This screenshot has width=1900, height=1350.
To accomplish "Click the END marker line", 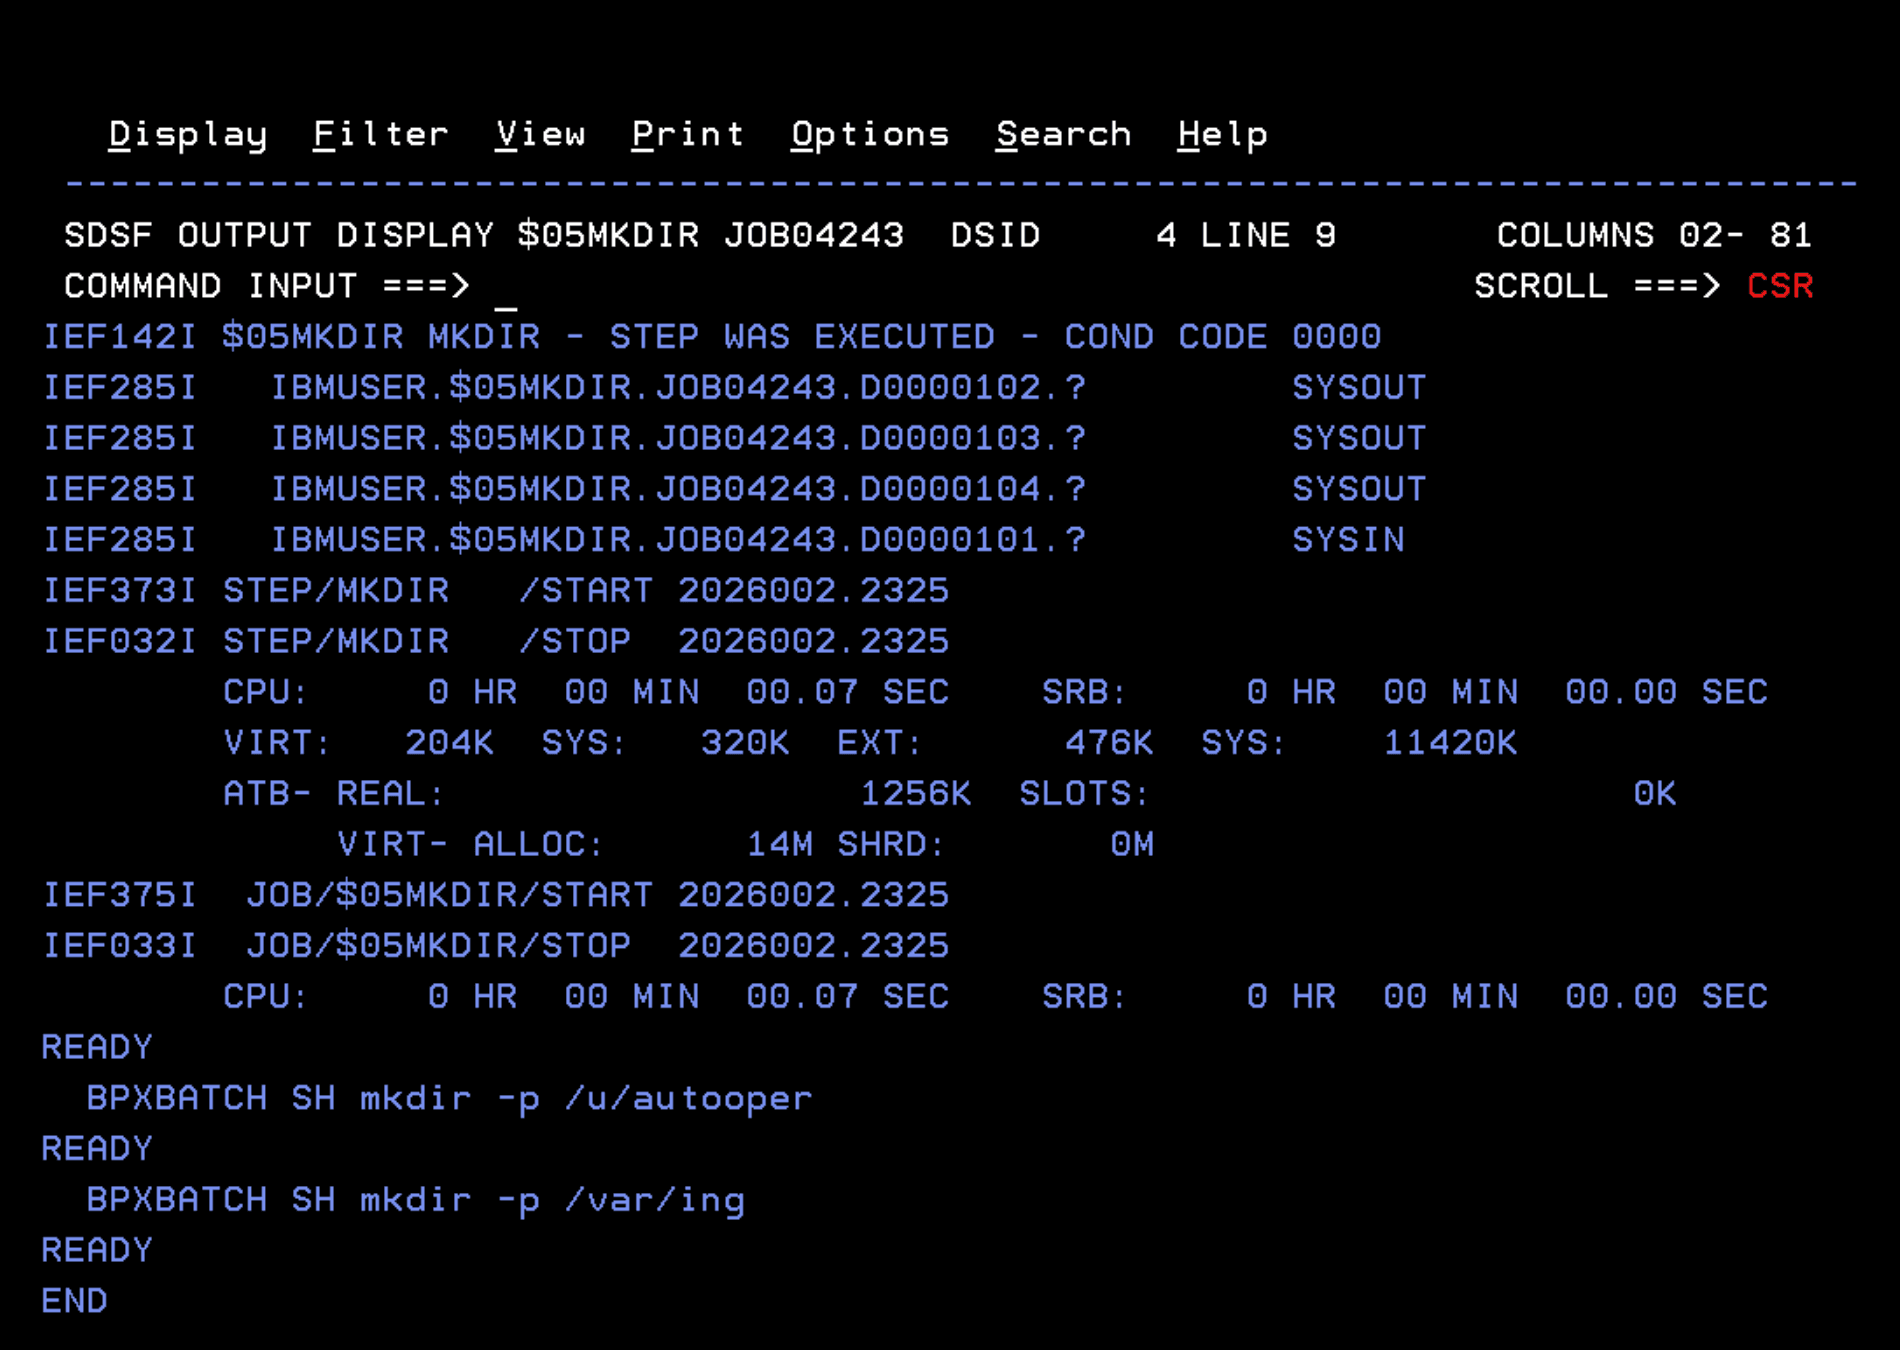I will (x=73, y=1300).
